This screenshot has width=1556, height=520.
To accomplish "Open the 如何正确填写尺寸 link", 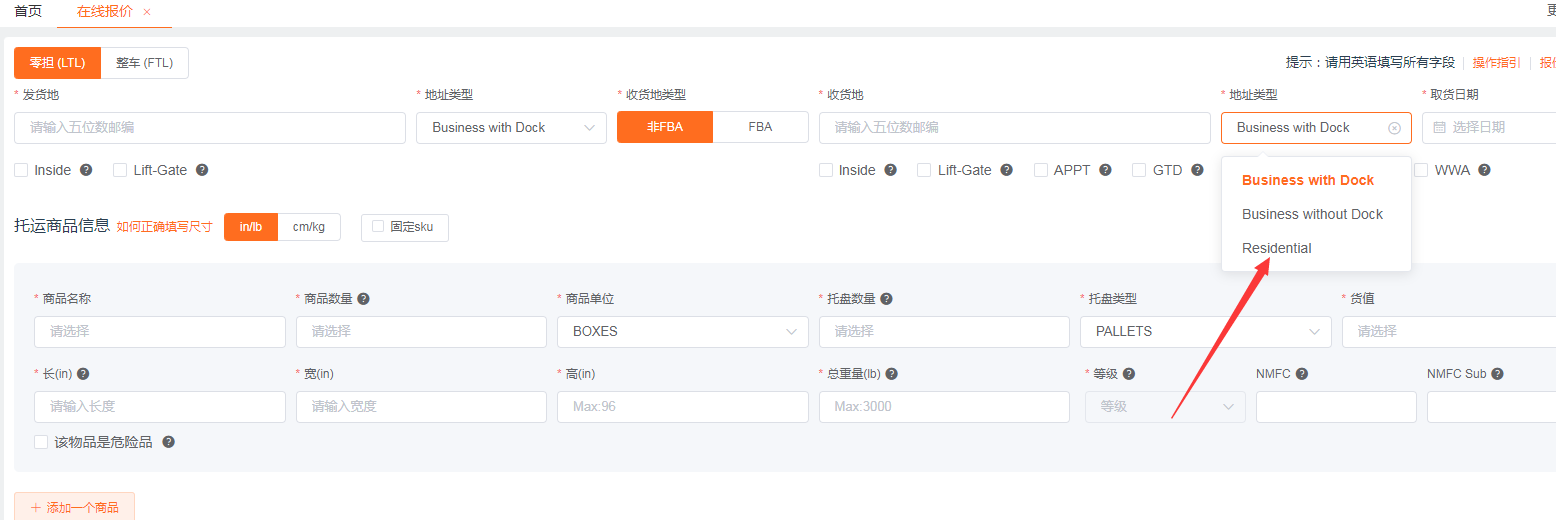I will tap(164, 227).
